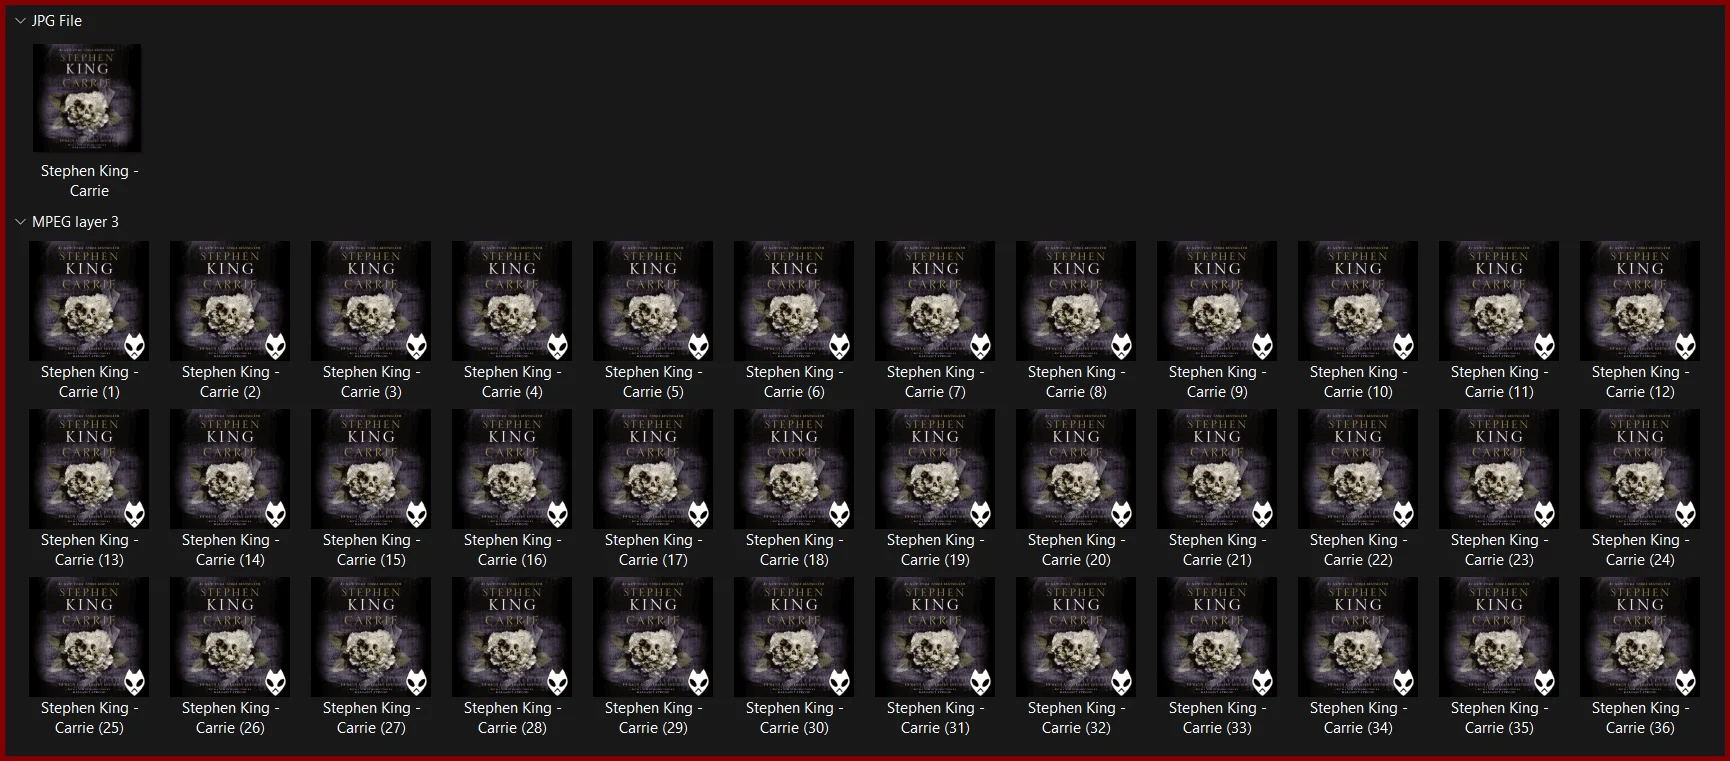
Task: Select the Carrie (12) MP3 file icon
Action: point(1640,301)
